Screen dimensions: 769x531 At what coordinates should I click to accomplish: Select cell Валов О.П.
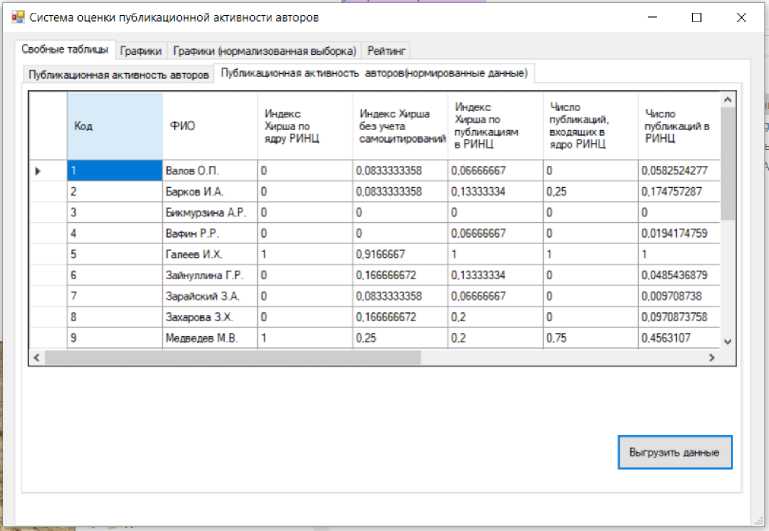210,171
